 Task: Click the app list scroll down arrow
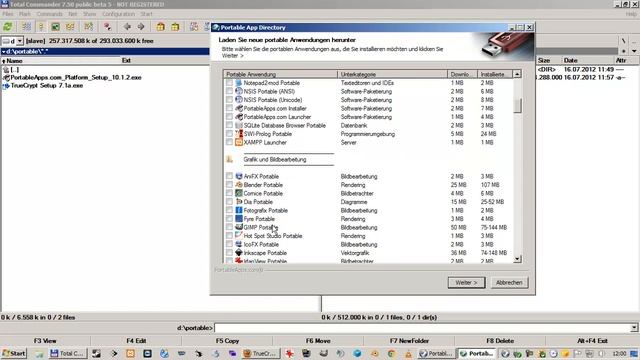[517, 258]
